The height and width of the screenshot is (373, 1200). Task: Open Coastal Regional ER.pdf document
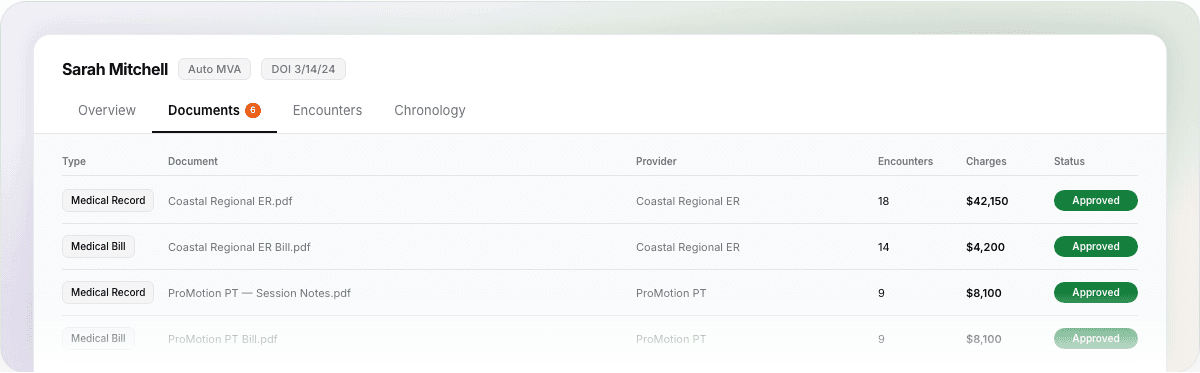click(230, 201)
